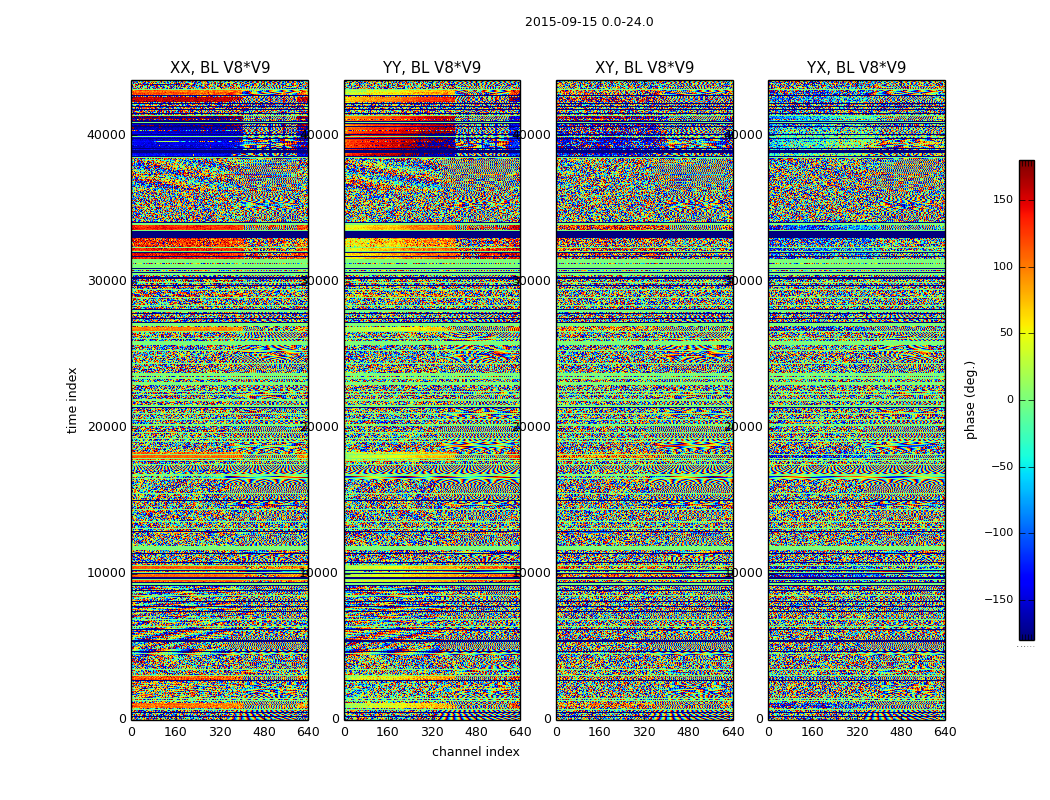Click the YX plot x-tick label 480

click(x=901, y=732)
